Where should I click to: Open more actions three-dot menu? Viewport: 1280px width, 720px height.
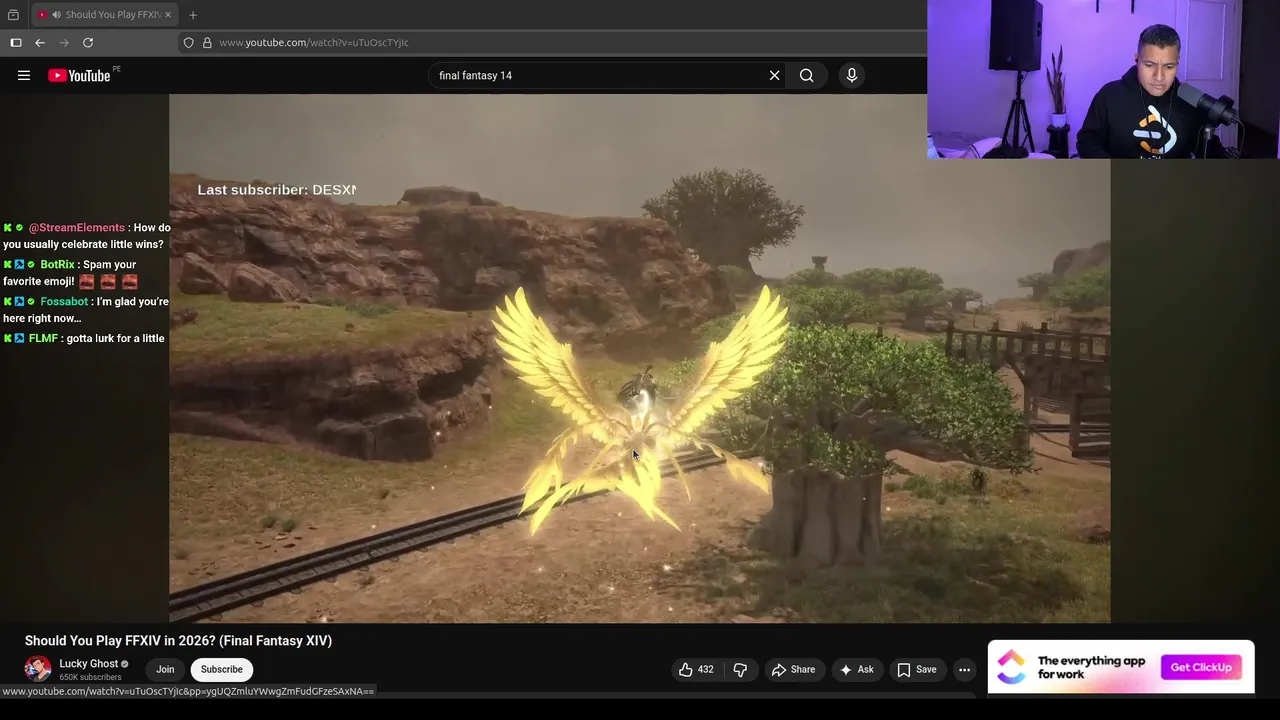pyautogui.click(x=964, y=670)
